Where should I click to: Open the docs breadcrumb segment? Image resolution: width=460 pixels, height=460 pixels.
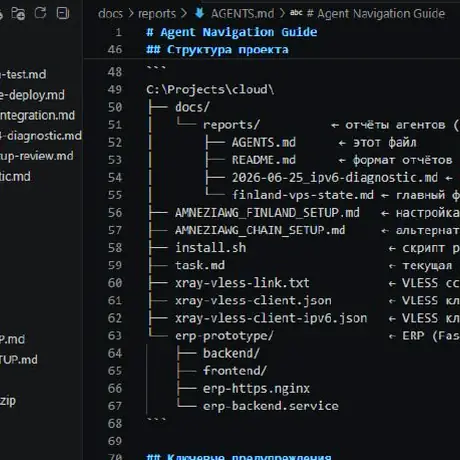click(110, 14)
